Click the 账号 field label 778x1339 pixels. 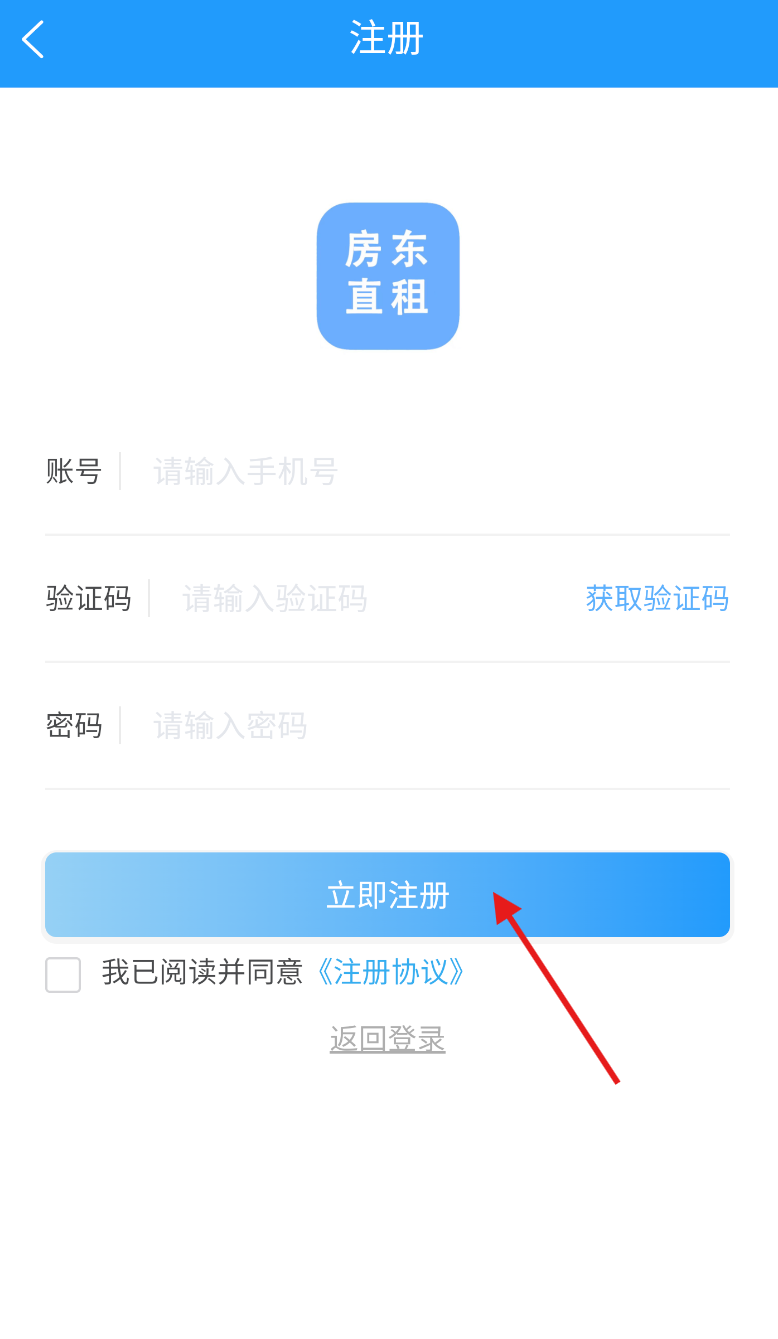click(74, 471)
